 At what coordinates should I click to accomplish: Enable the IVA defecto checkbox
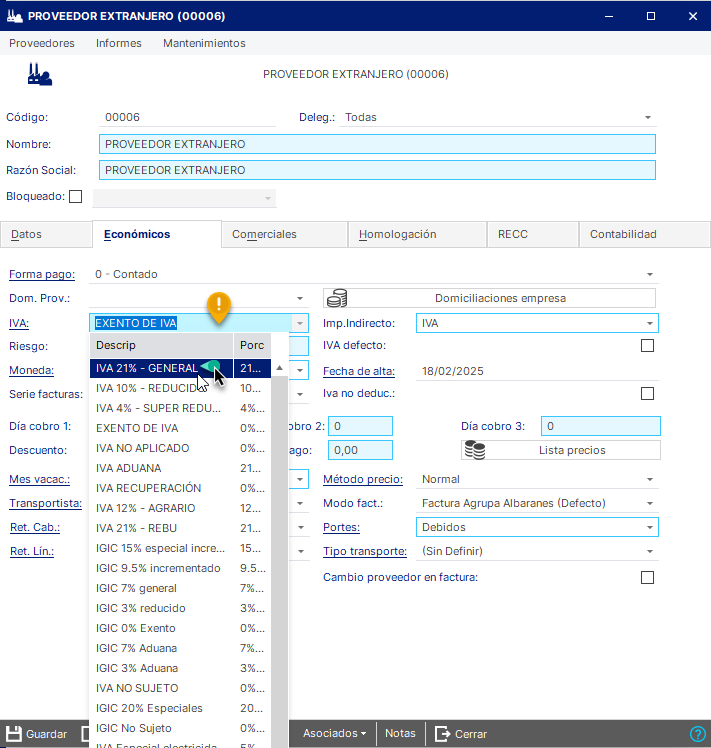pyautogui.click(x=647, y=345)
